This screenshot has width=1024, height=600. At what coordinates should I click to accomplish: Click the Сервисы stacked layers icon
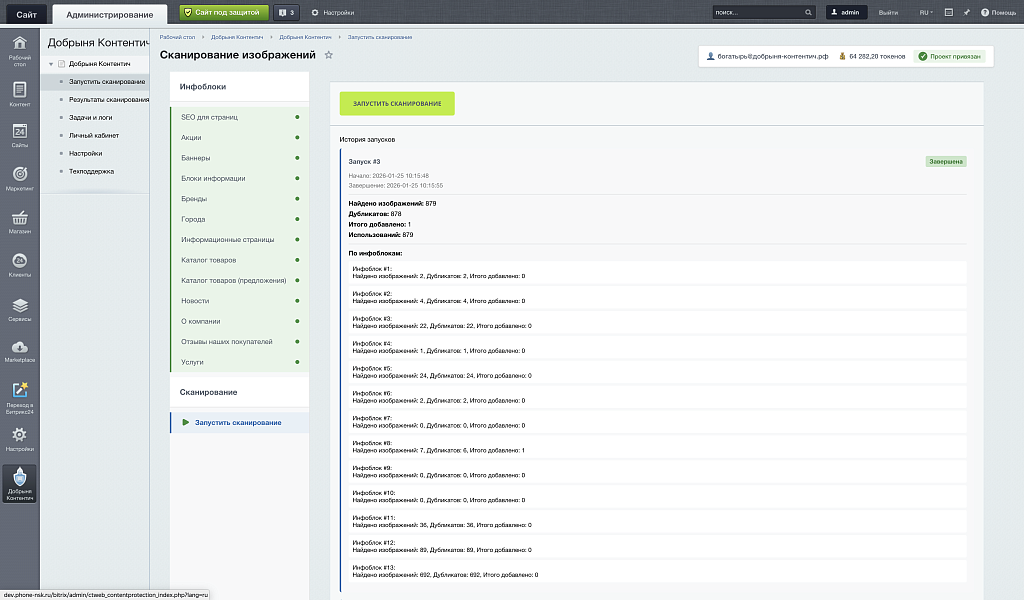pyautogui.click(x=19, y=306)
